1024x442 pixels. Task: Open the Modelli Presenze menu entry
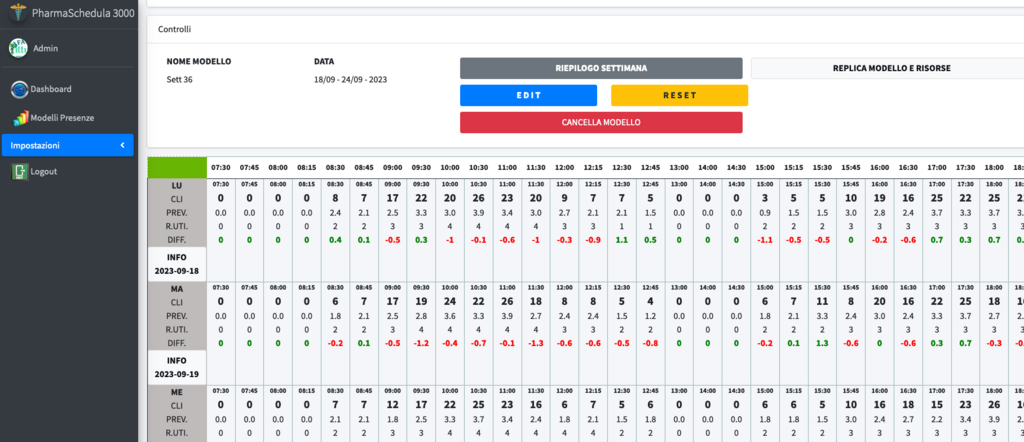click(62, 118)
